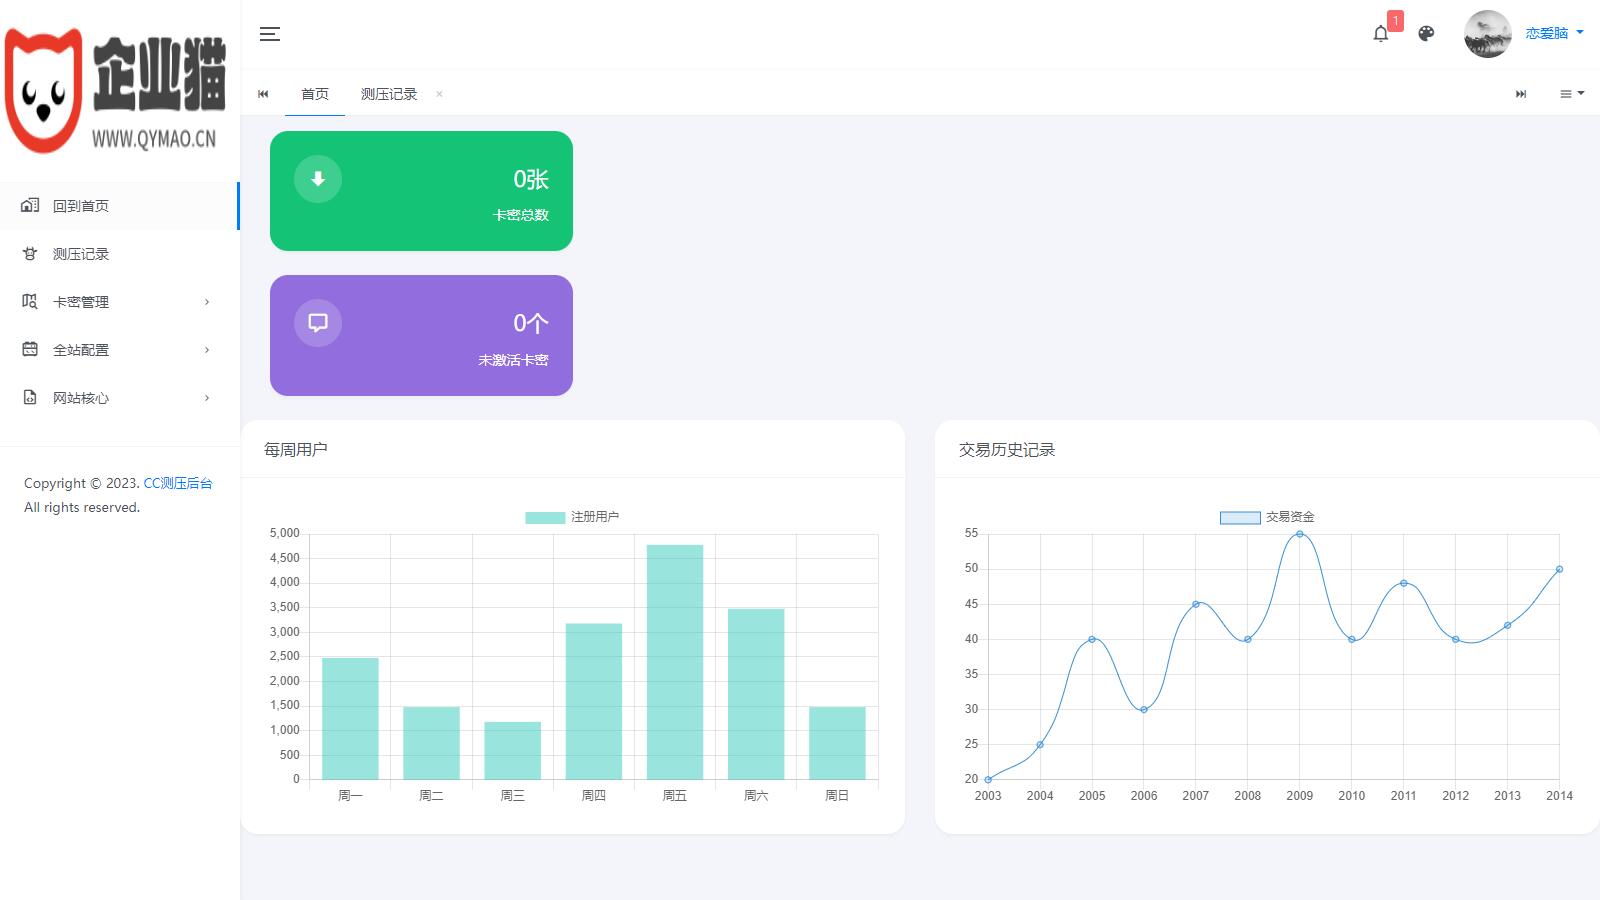Click the hamburger menu collapse icon
The image size is (1600, 900).
(x=270, y=34)
